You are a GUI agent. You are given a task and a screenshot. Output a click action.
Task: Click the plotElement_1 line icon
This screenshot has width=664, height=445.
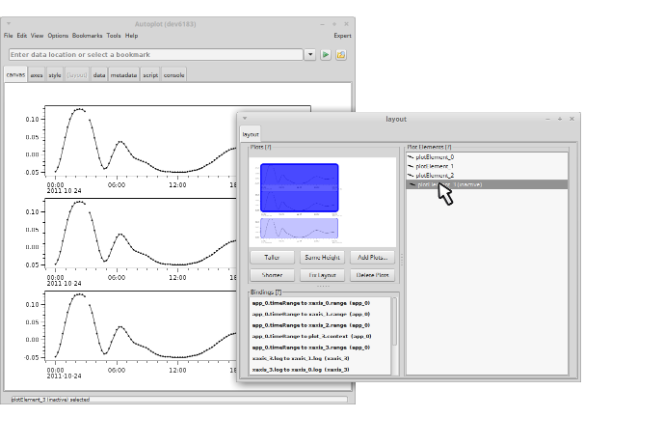(x=410, y=166)
